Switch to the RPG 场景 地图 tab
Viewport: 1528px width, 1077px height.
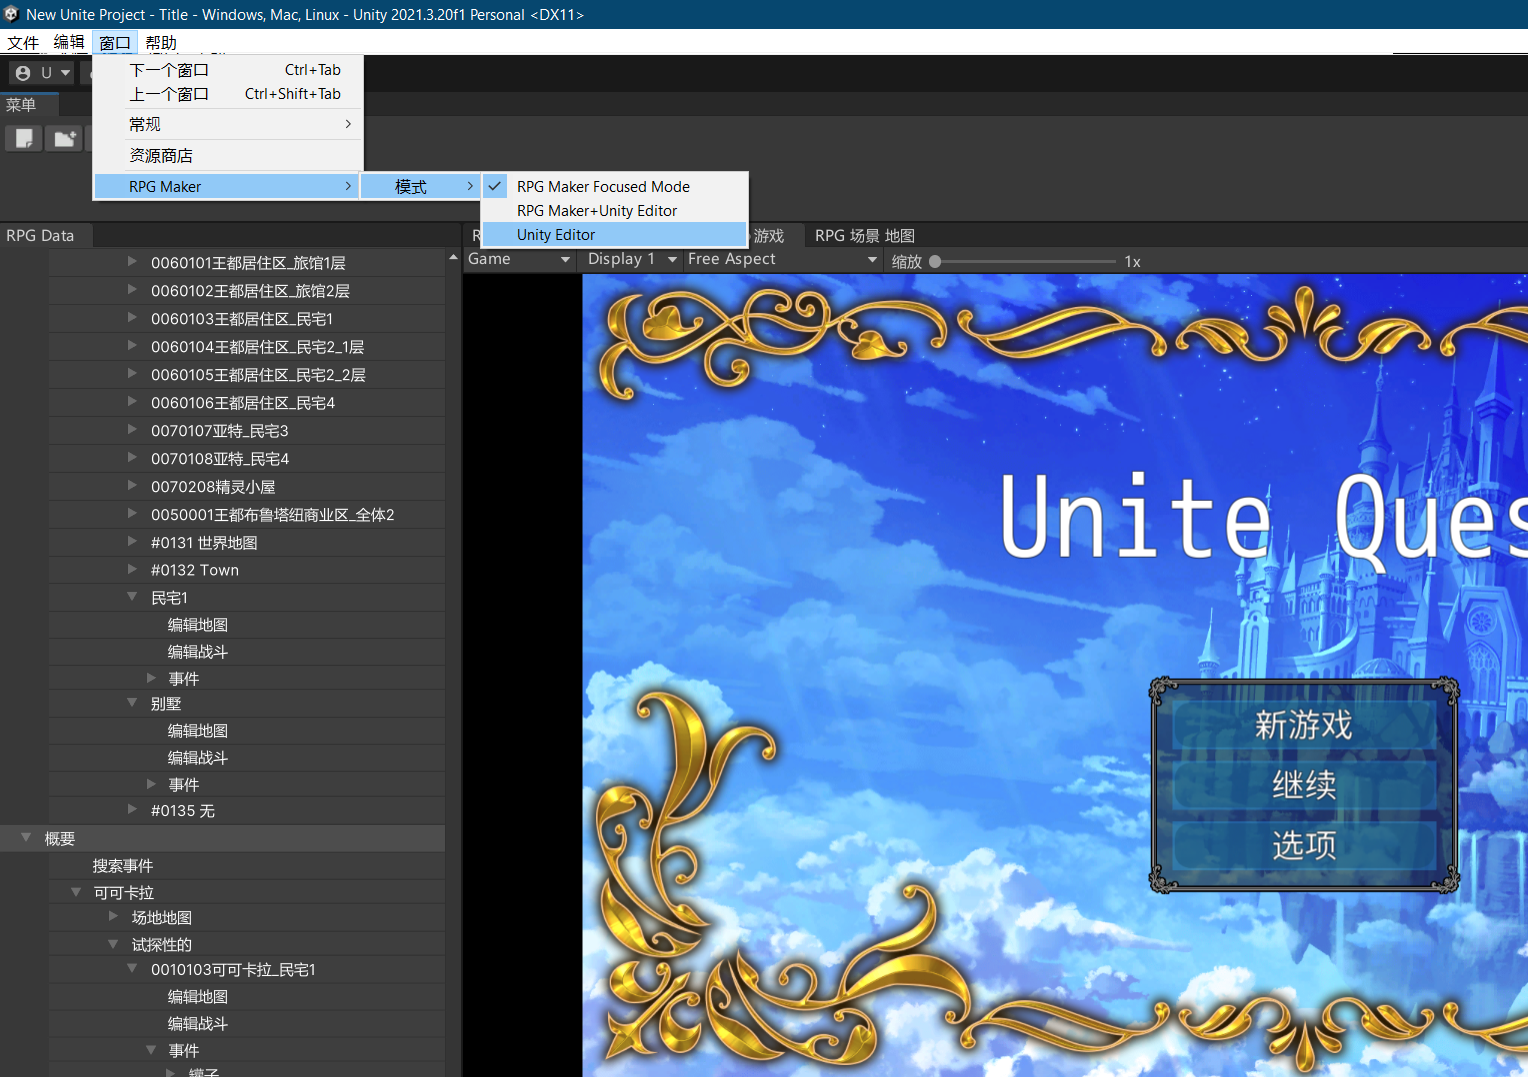click(864, 236)
